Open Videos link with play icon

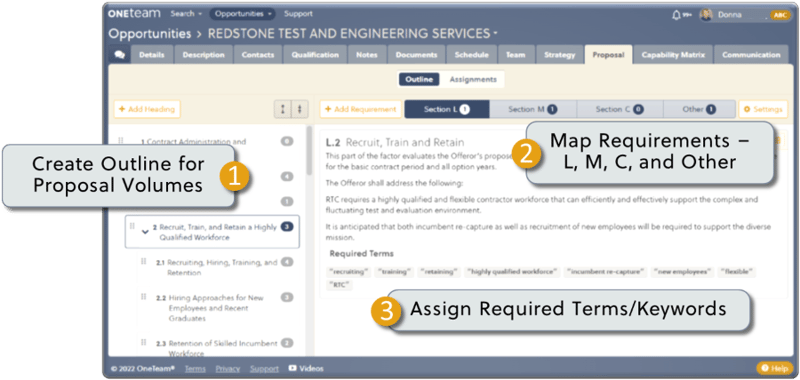306,368
